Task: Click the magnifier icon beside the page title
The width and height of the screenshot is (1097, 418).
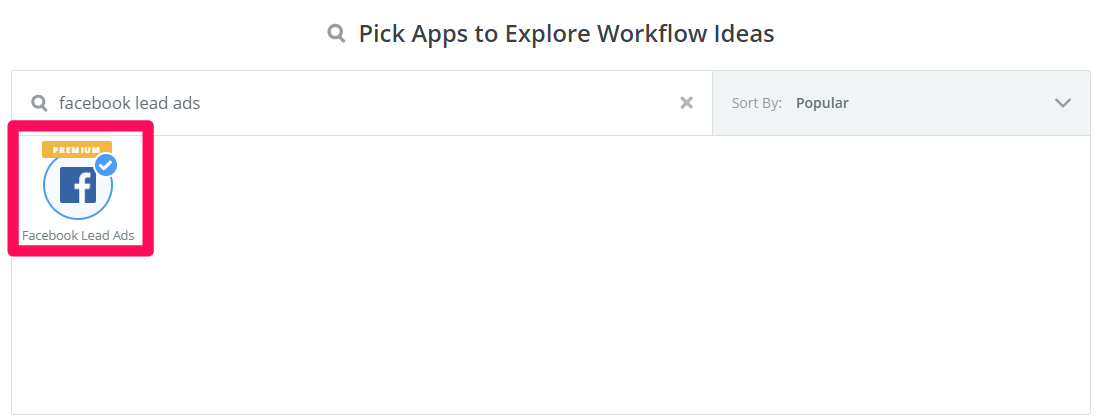Action: pyautogui.click(x=337, y=34)
